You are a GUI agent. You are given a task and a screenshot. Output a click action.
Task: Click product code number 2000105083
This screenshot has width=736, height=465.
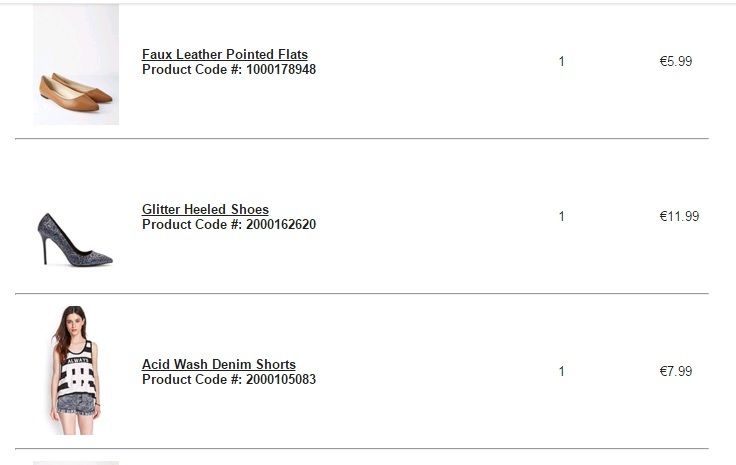pos(281,380)
